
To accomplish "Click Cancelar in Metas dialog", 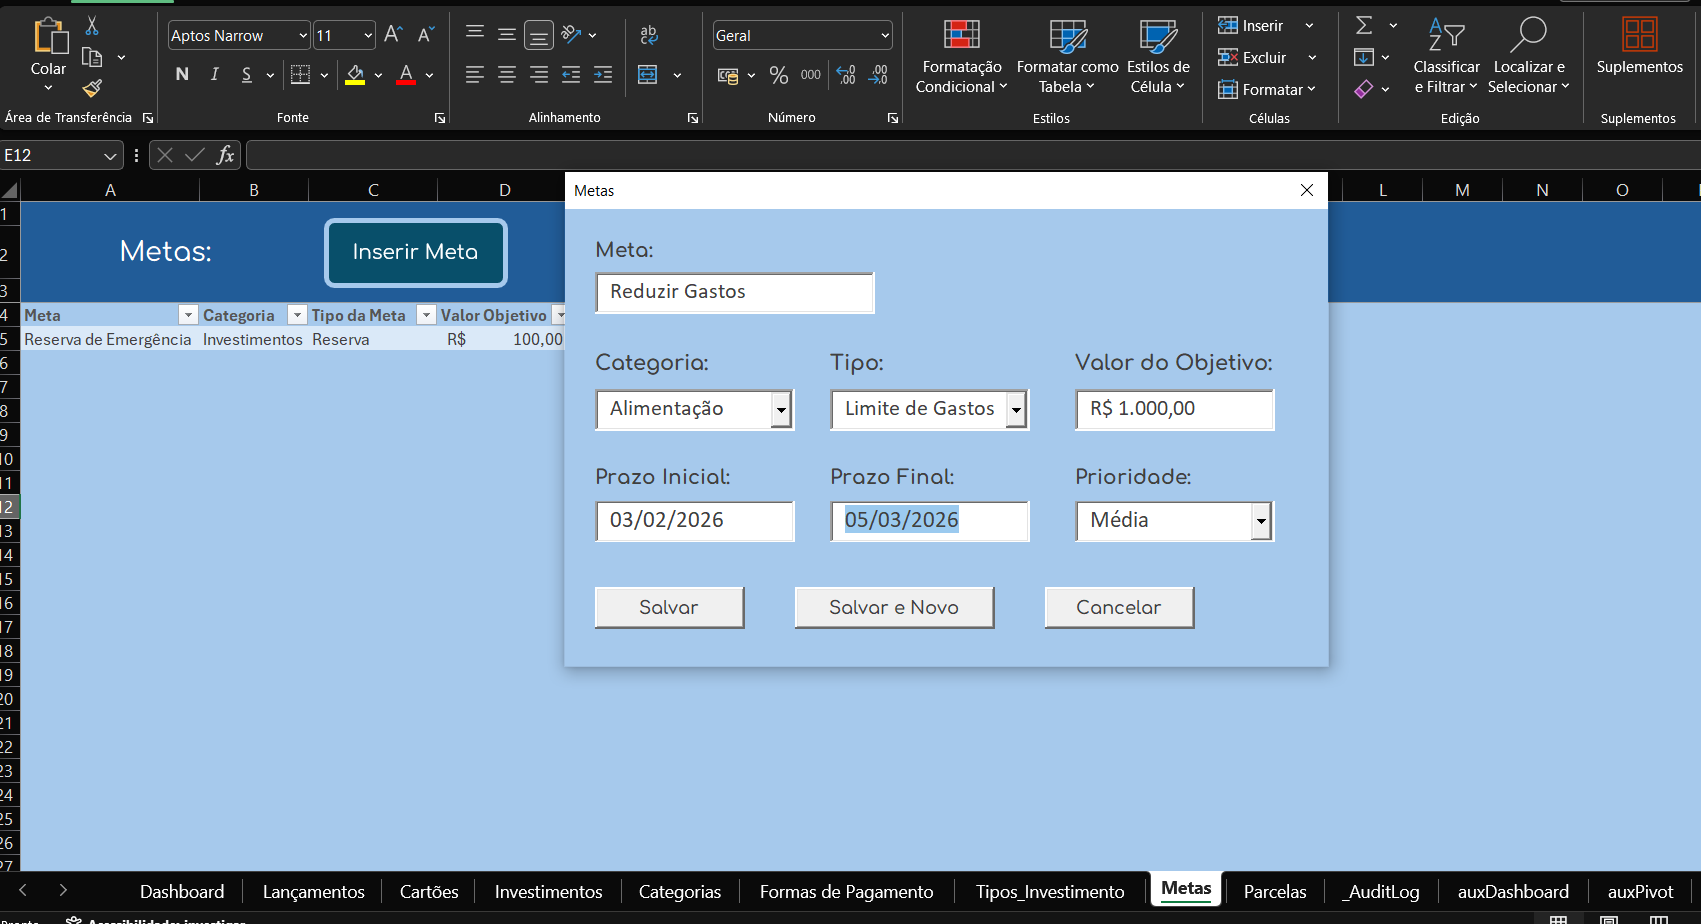I will coord(1119,607).
